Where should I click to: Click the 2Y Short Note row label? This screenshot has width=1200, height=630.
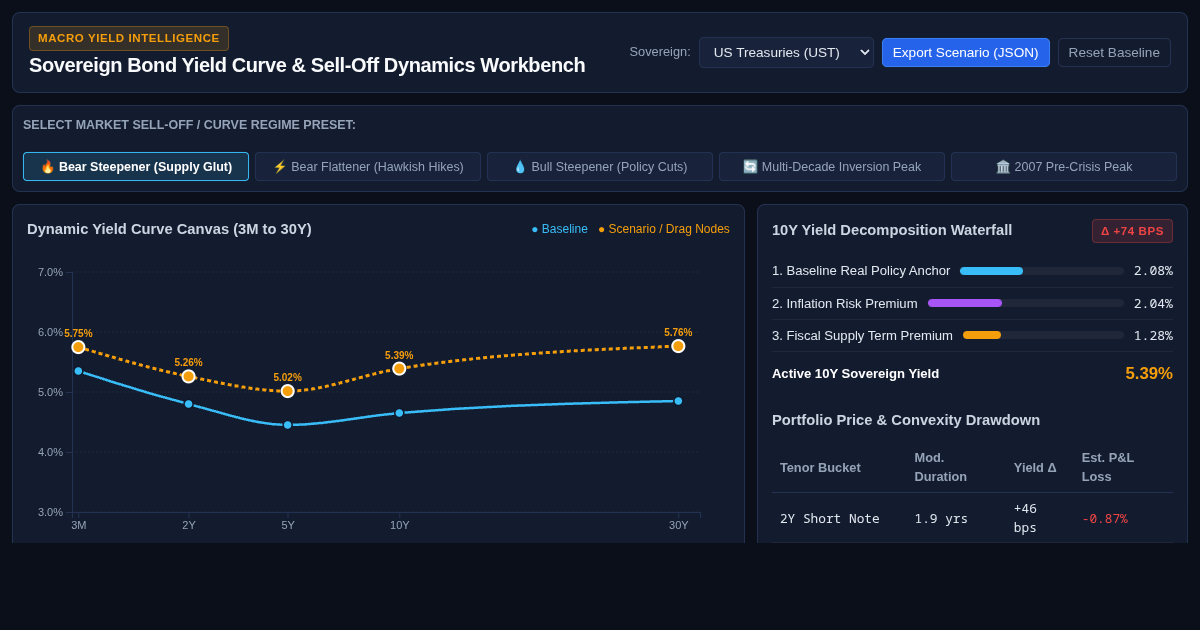830,518
